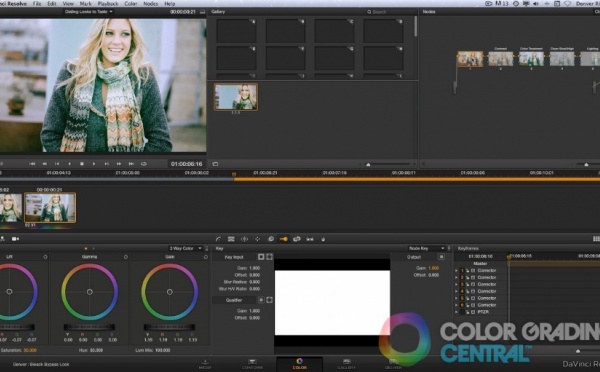Reset the Gain color wheel
This screenshot has height=372, width=600.
pyautogui.click(x=206, y=257)
